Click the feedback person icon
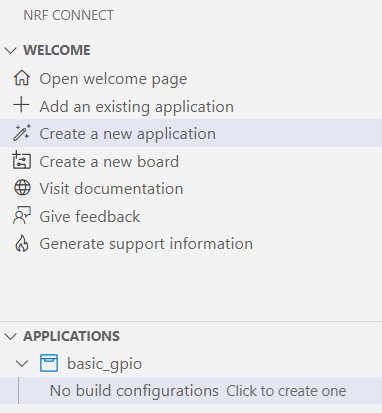Image resolution: width=382 pixels, height=413 pixels. point(22,215)
